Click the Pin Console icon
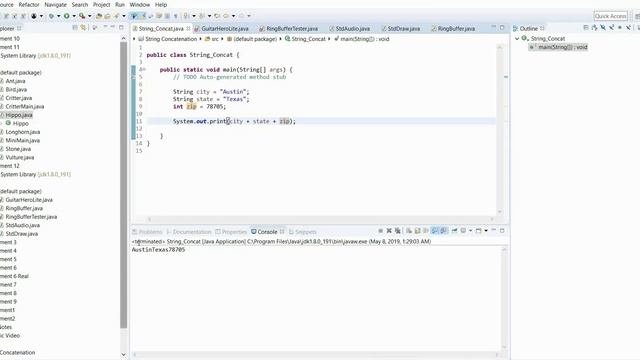Viewport: 640px width, 360px height. point(454,231)
